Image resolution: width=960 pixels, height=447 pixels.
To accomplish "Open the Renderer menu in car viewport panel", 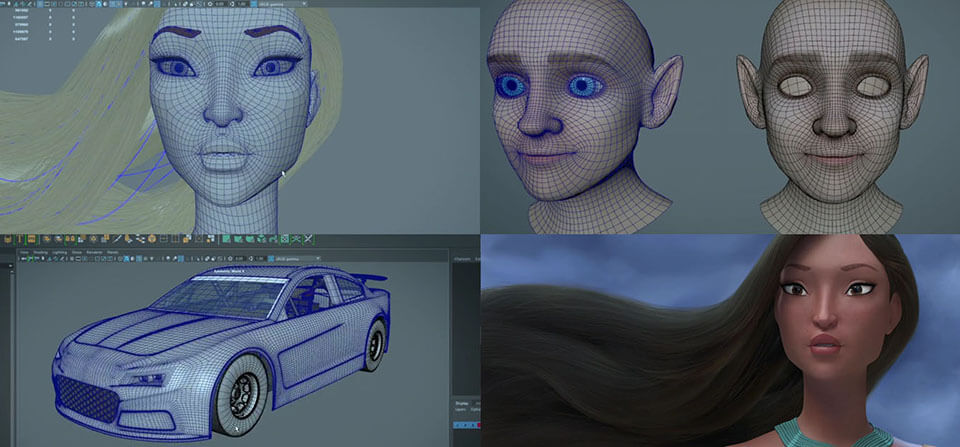I will [x=94, y=252].
